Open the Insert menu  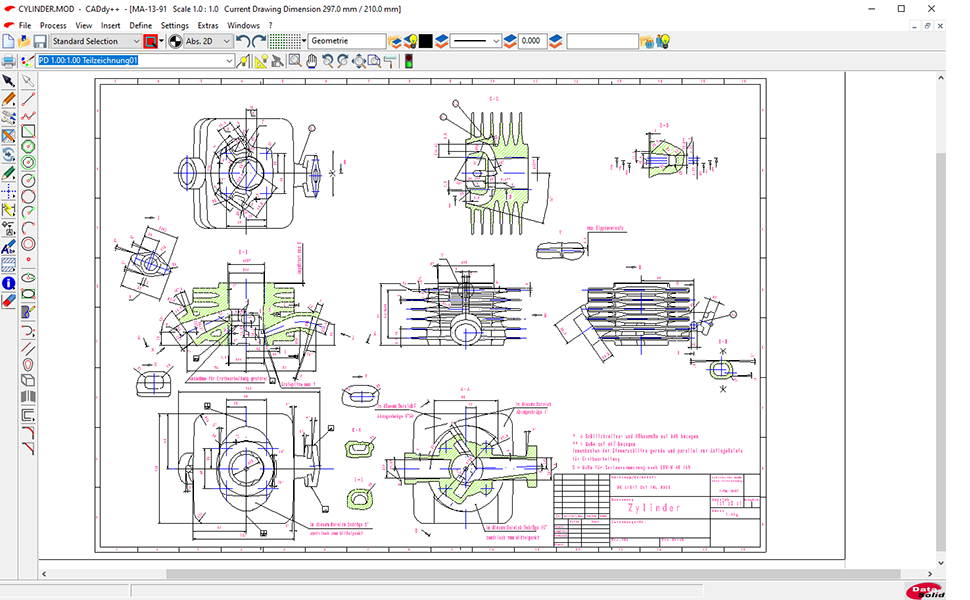pos(111,25)
